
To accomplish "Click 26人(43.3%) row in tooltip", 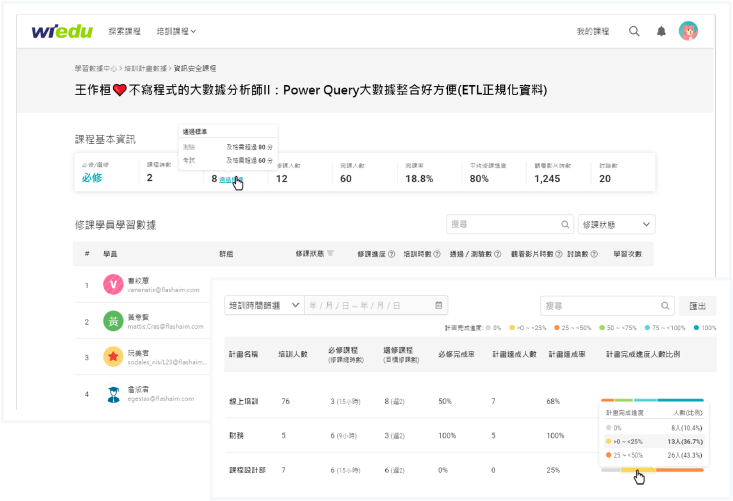I will pos(654,455).
